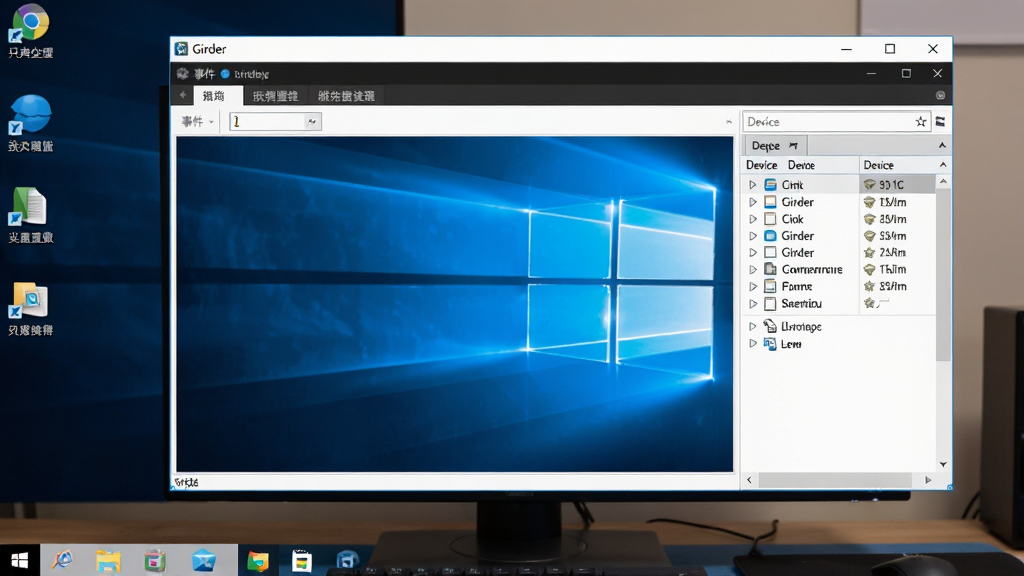
Task: Click the camera icon in the taskbar
Action: coord(347,560)
